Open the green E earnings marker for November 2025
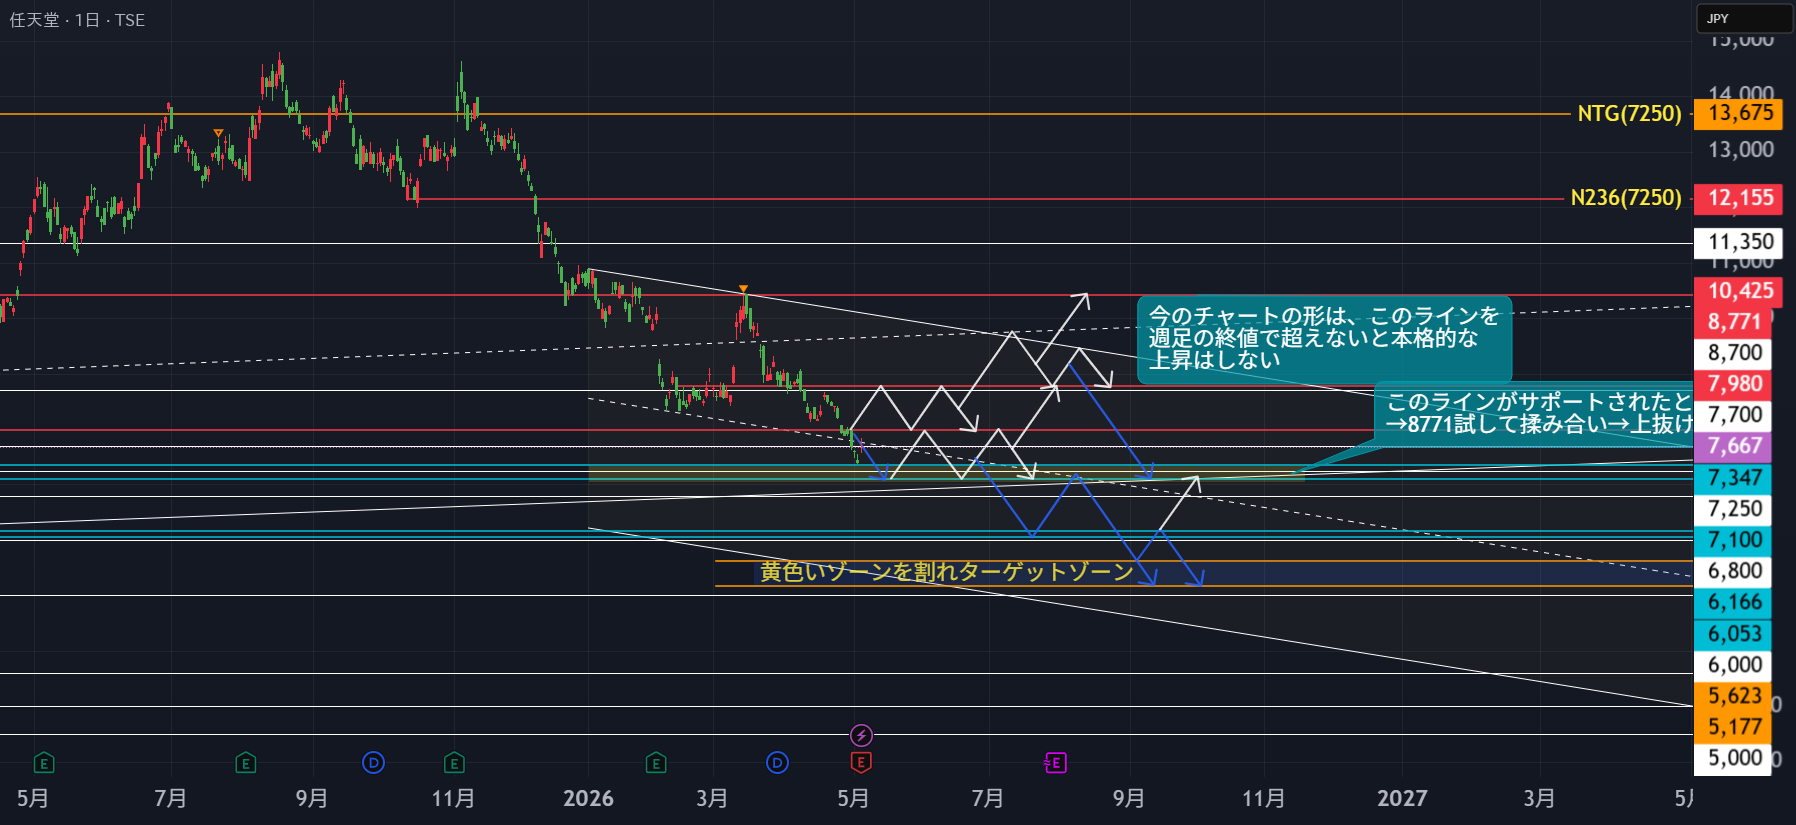The width and height of the screenshot is (1796, 825). point(454,763)
